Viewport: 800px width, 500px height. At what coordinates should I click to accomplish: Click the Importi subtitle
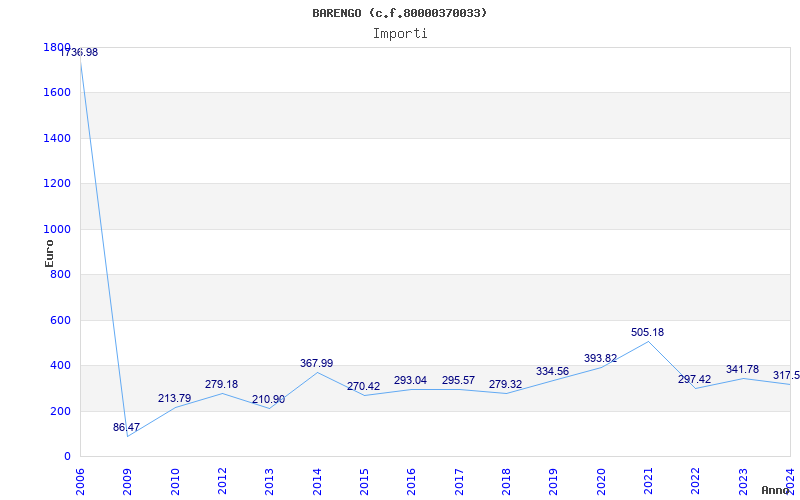pos(400,34)
